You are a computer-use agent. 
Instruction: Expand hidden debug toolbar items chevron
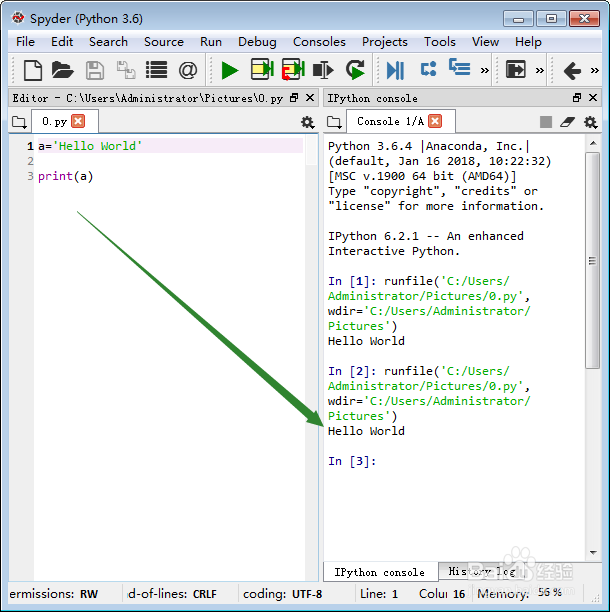click(485, 71)
